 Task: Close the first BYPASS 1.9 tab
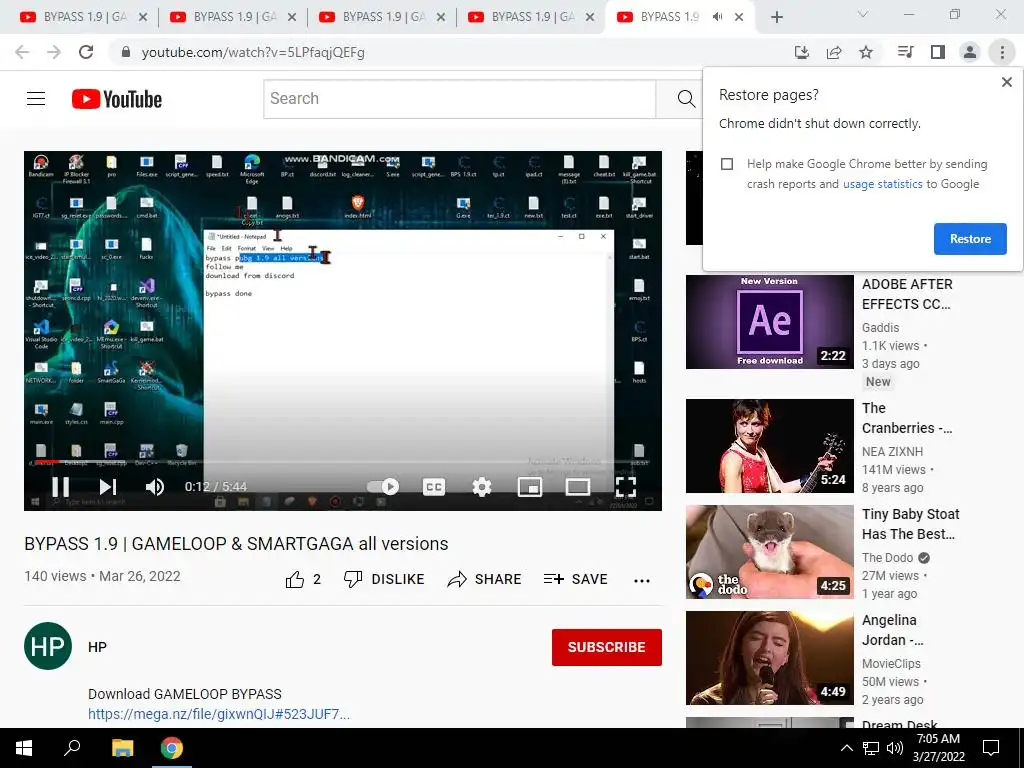pos(144,17)
